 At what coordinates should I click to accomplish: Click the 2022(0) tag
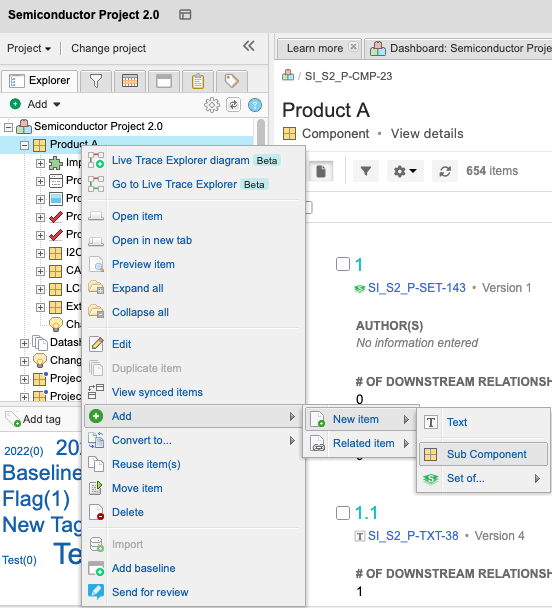pyautogui.click(x=24, y=451)
